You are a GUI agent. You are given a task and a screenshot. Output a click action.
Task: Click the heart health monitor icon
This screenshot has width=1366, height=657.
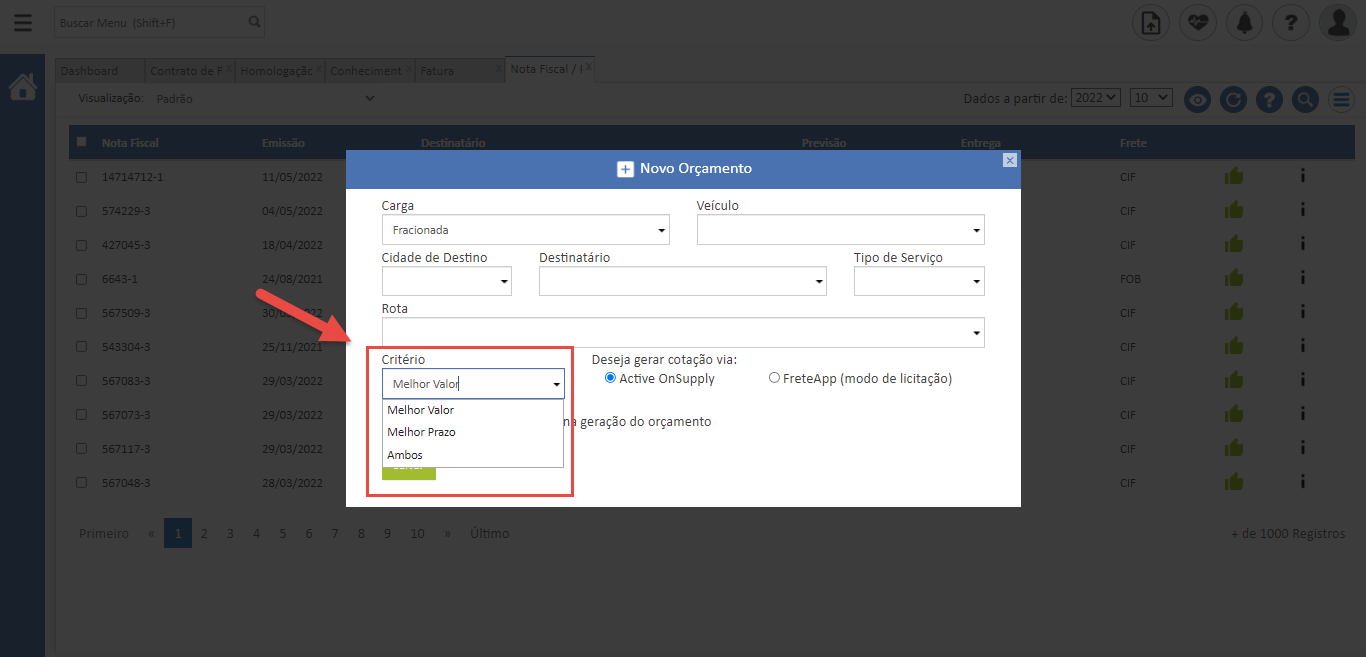coord(1197,23)
